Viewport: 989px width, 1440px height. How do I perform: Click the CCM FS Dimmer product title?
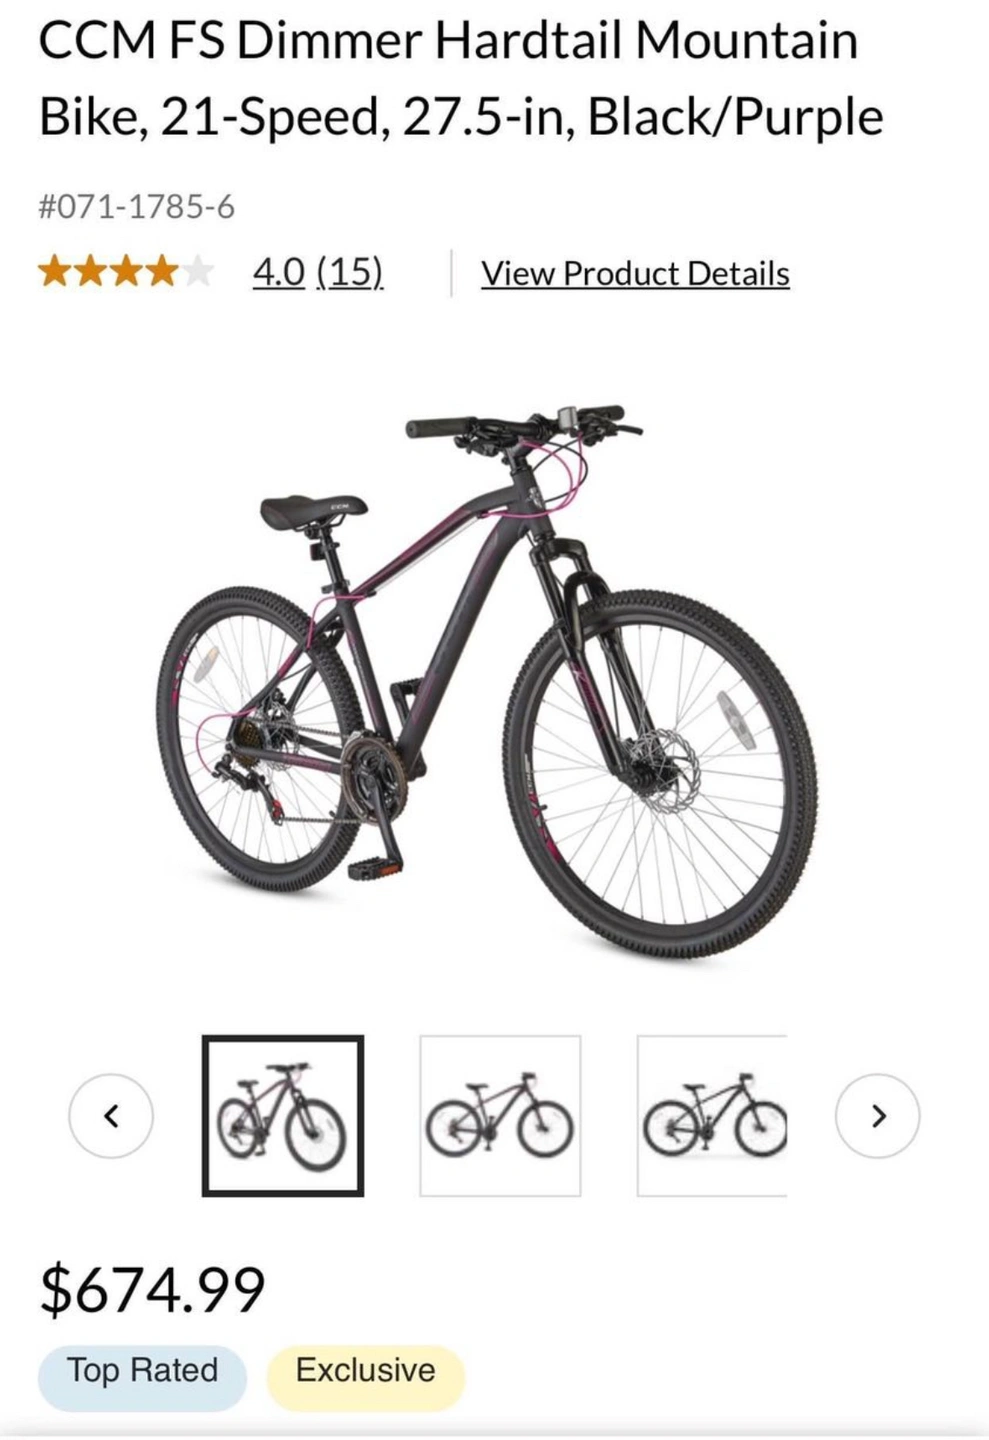click(x=461, y=79)
